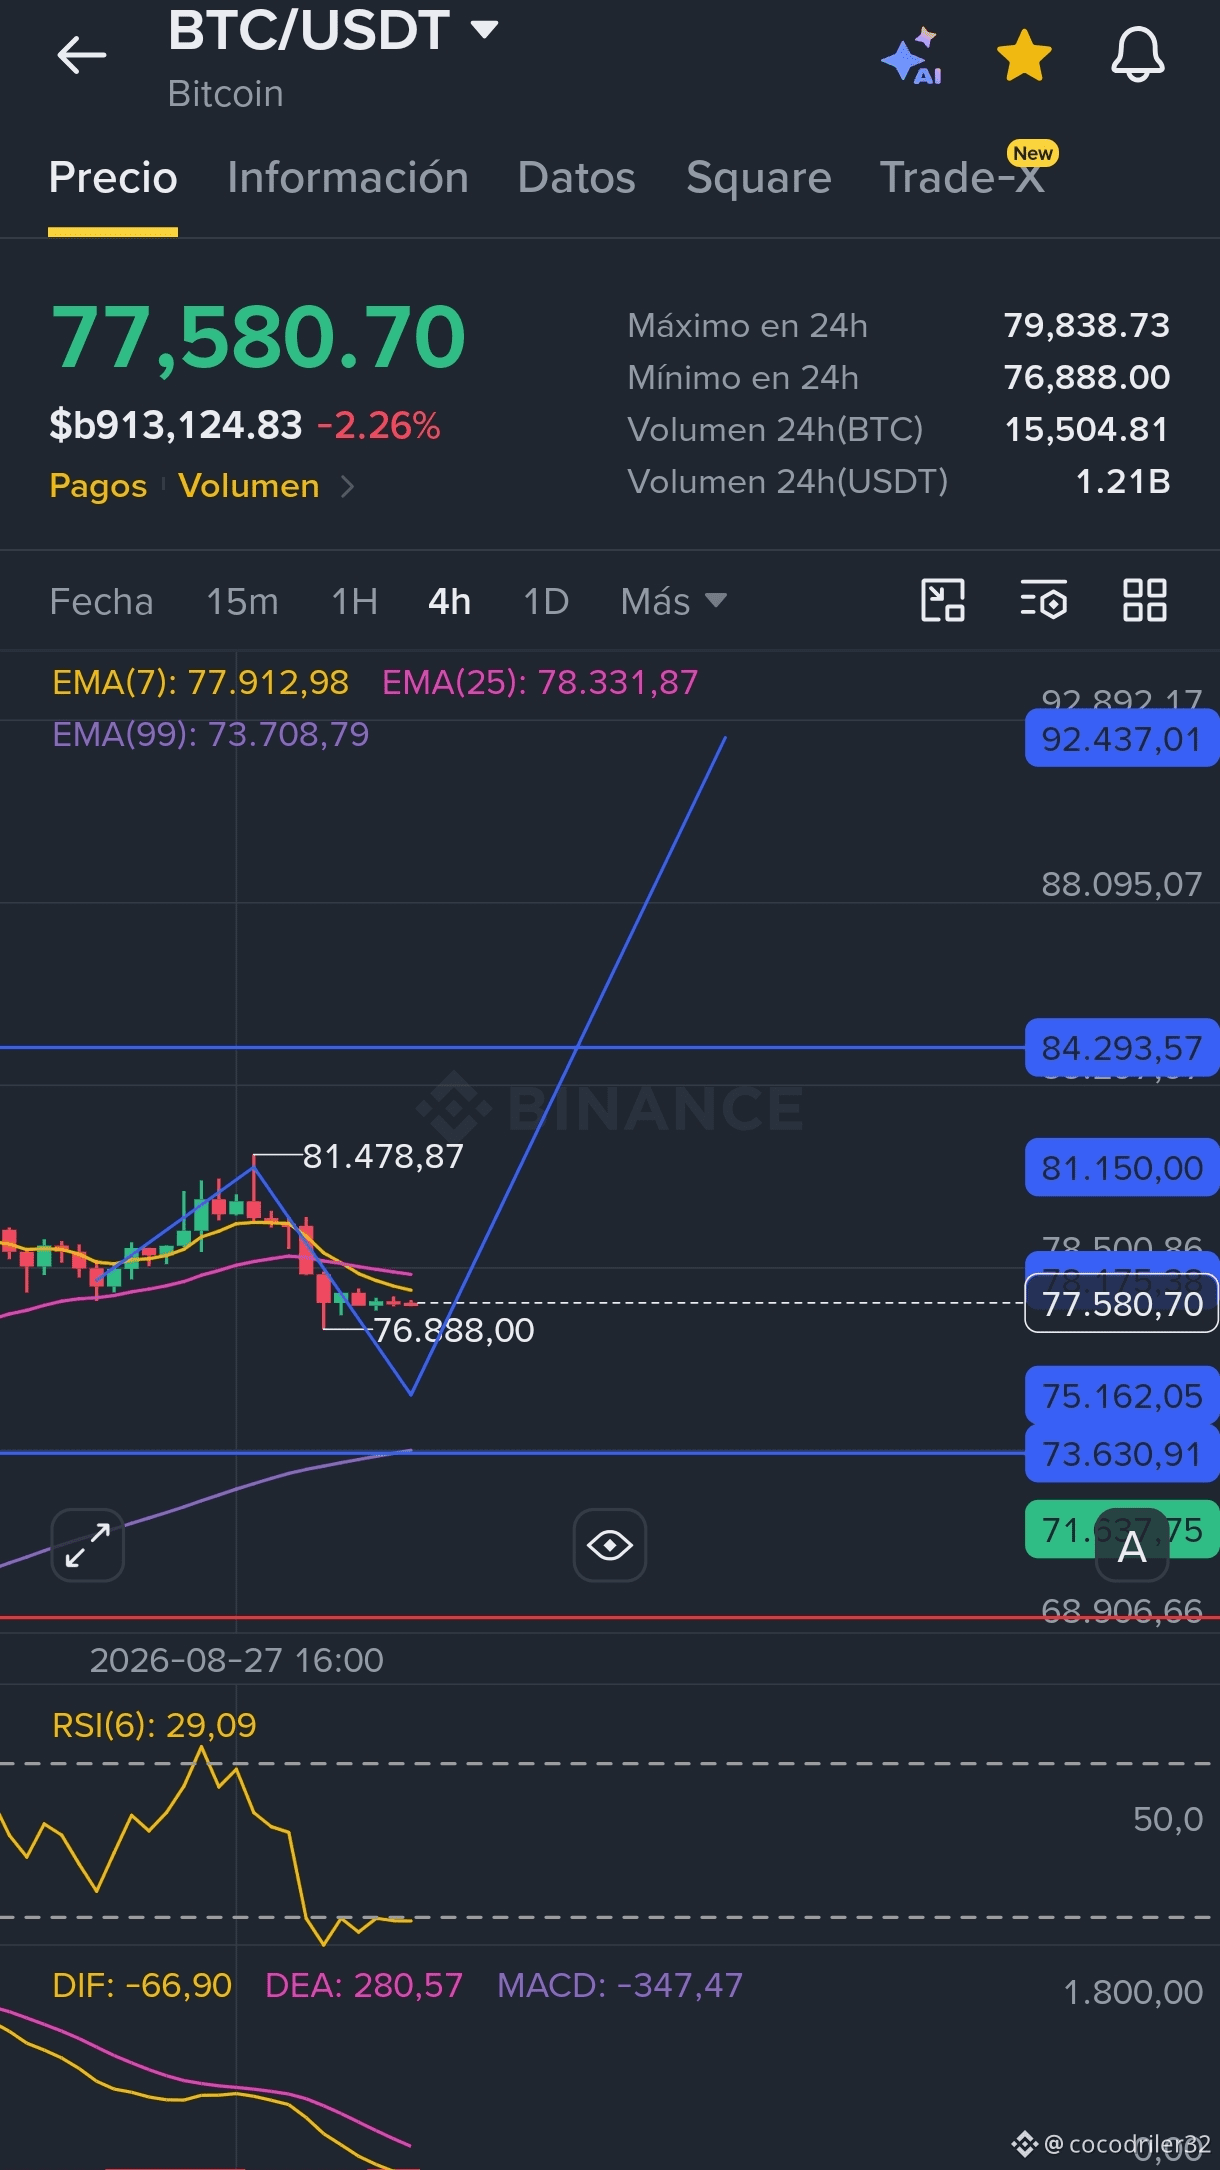Tap the Volumen link
The height and width of the screenshot is (2170, 1220).
pyautogui.click(x=249, y=486)
